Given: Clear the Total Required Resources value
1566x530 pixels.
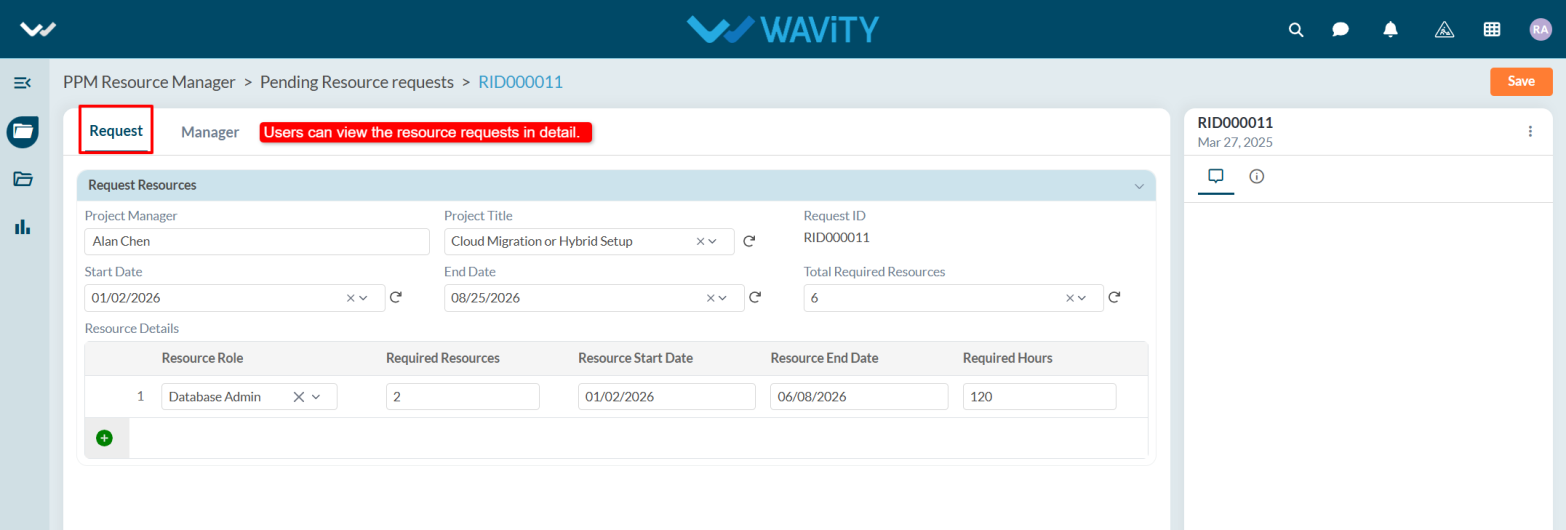Looking at the screenshot, I should (1070, 298).
